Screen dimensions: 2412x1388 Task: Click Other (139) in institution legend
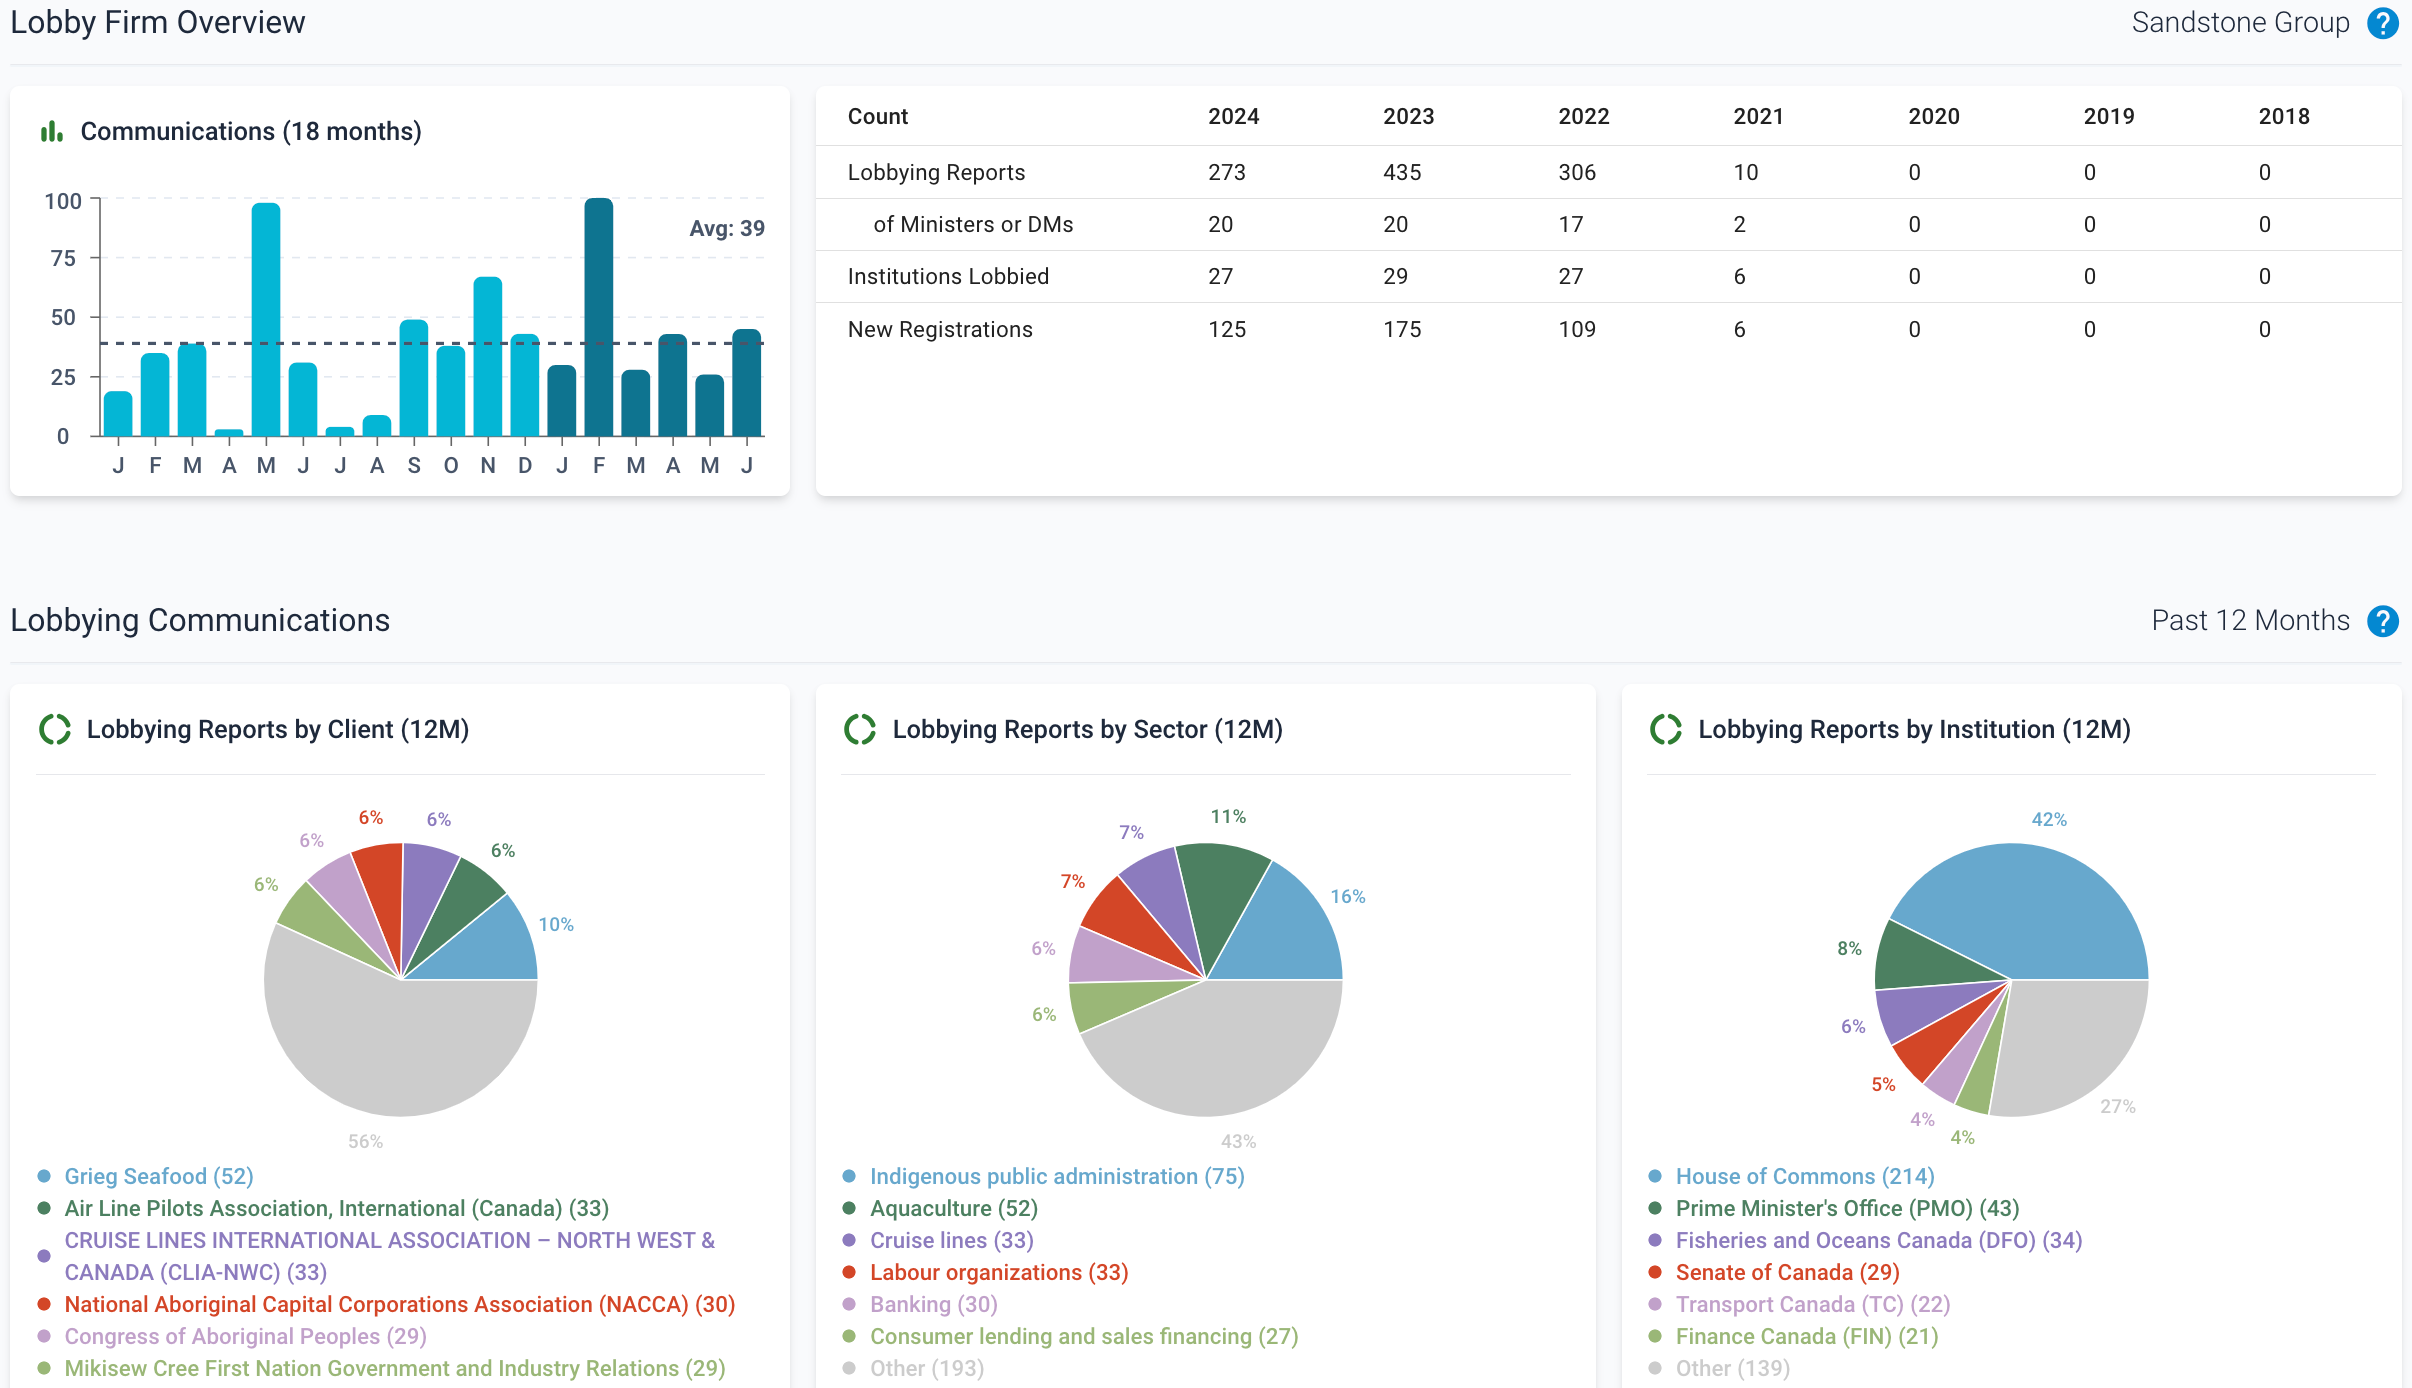tap(1733, 1368)
